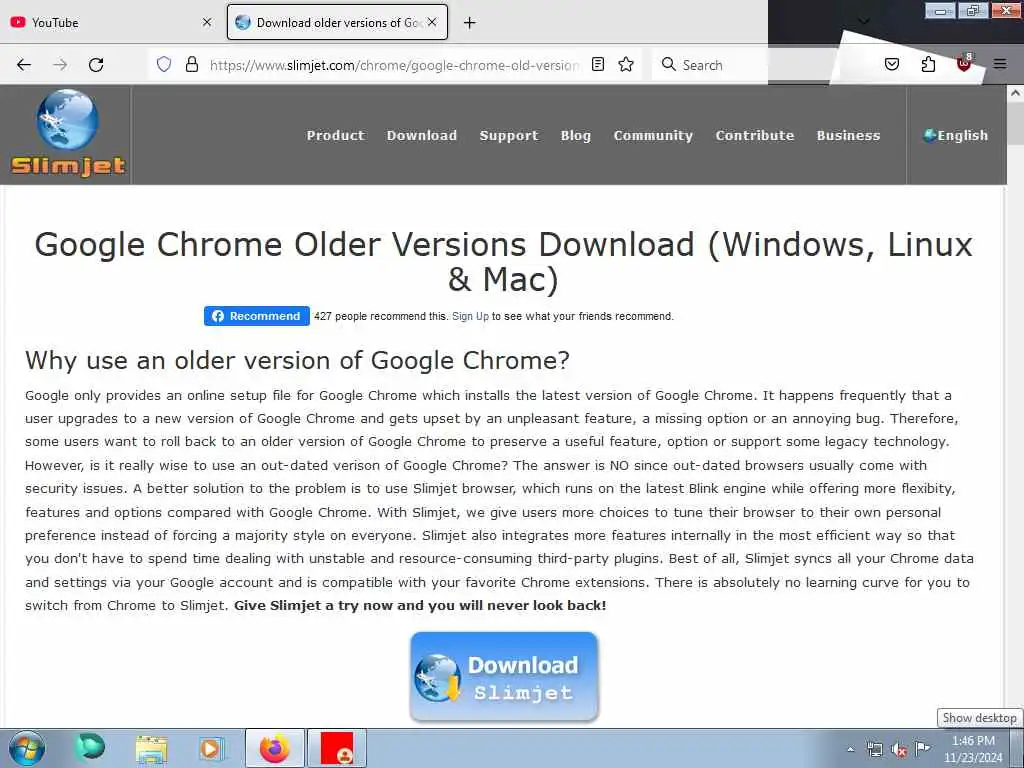Click the taskbar clock showing 1:46 PM

(x=972, y=749)
